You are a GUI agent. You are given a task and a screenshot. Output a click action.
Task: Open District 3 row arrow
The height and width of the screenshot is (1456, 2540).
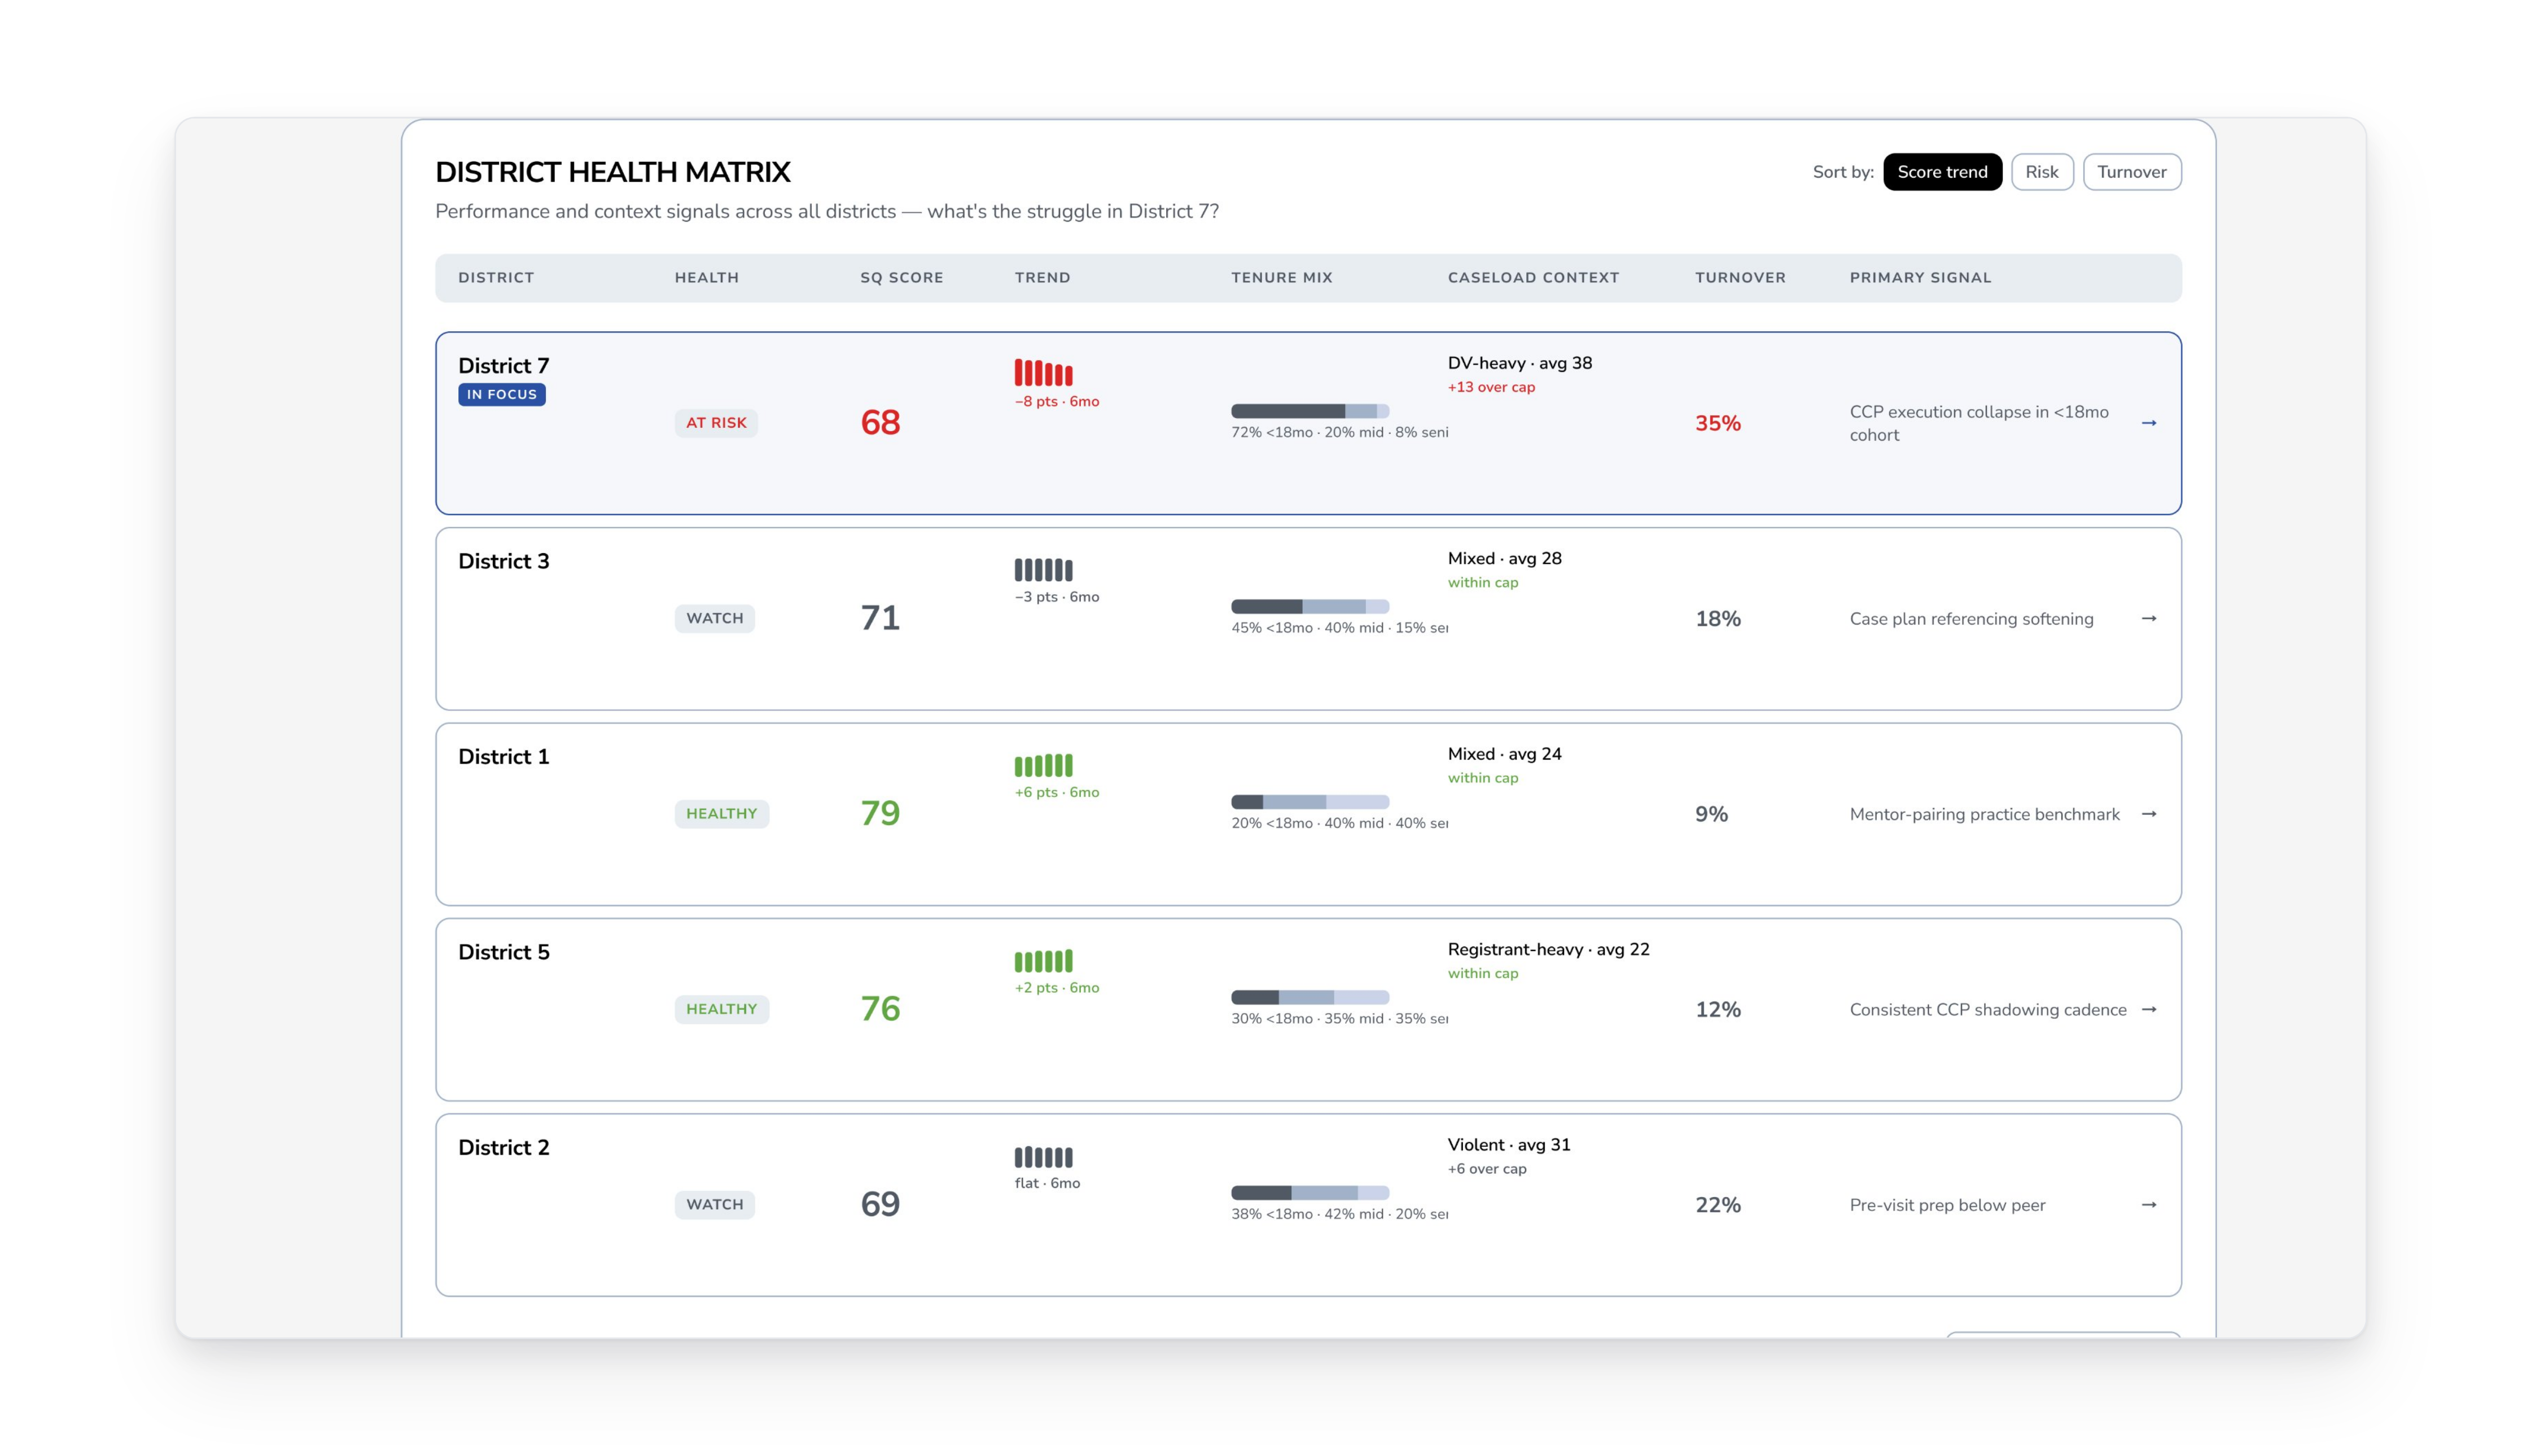pyautogui.click(x=2148, y=618)
